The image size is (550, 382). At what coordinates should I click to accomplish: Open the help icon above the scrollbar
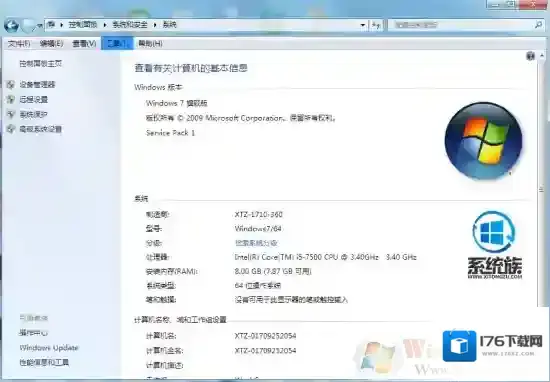(530, 56)
